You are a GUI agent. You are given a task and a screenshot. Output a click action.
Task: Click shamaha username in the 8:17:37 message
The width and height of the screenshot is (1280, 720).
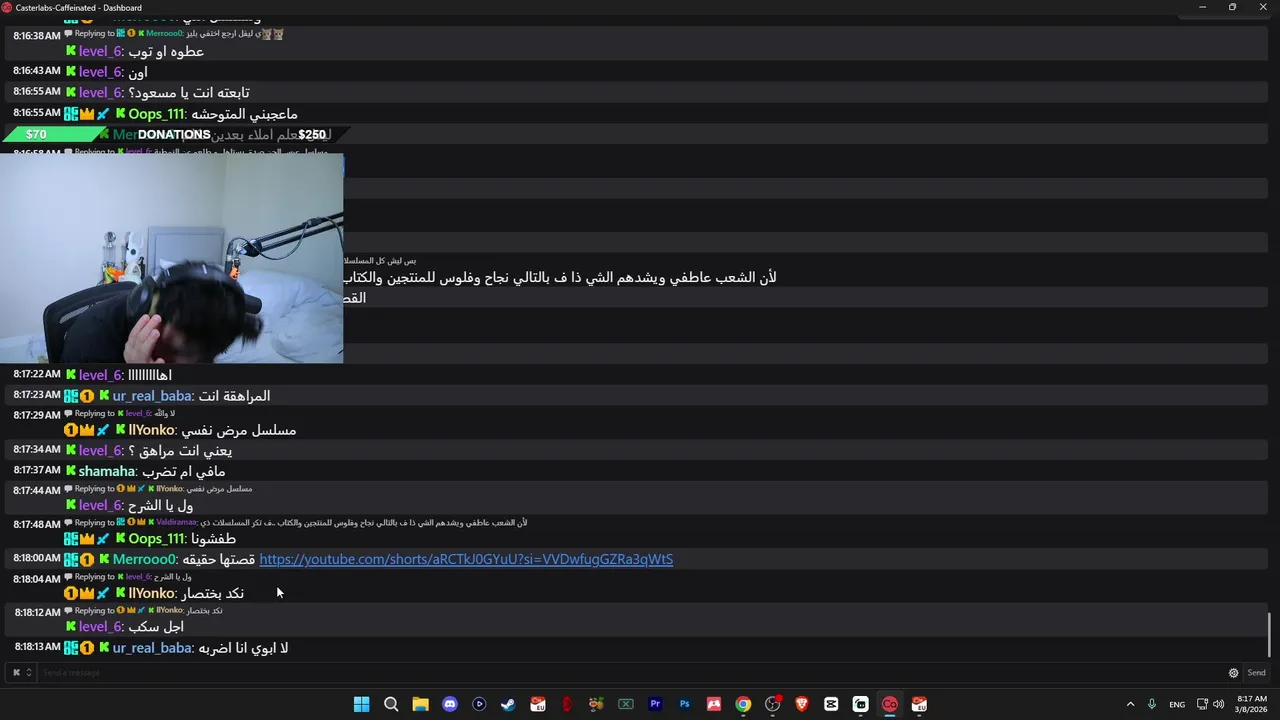106,471
